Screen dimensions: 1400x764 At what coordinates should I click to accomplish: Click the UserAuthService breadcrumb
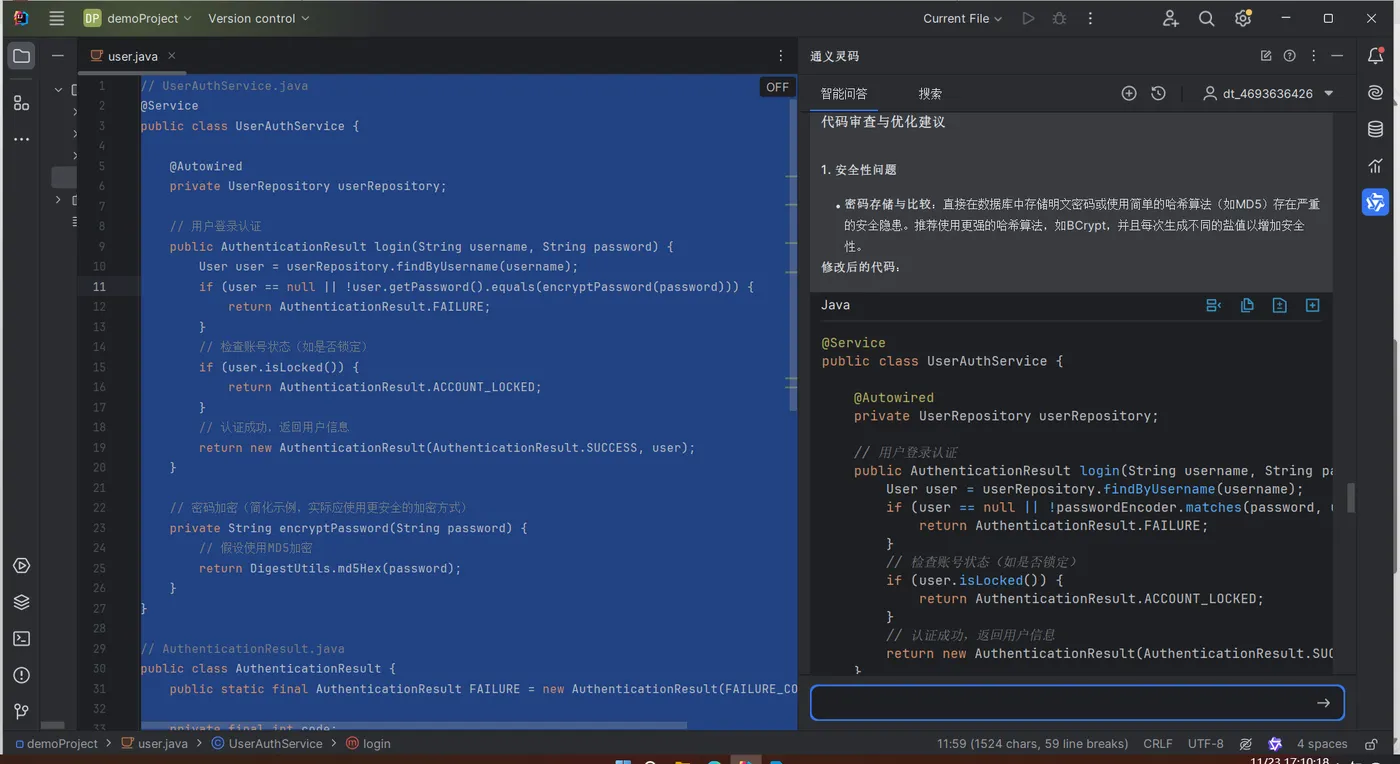point(267,744)
